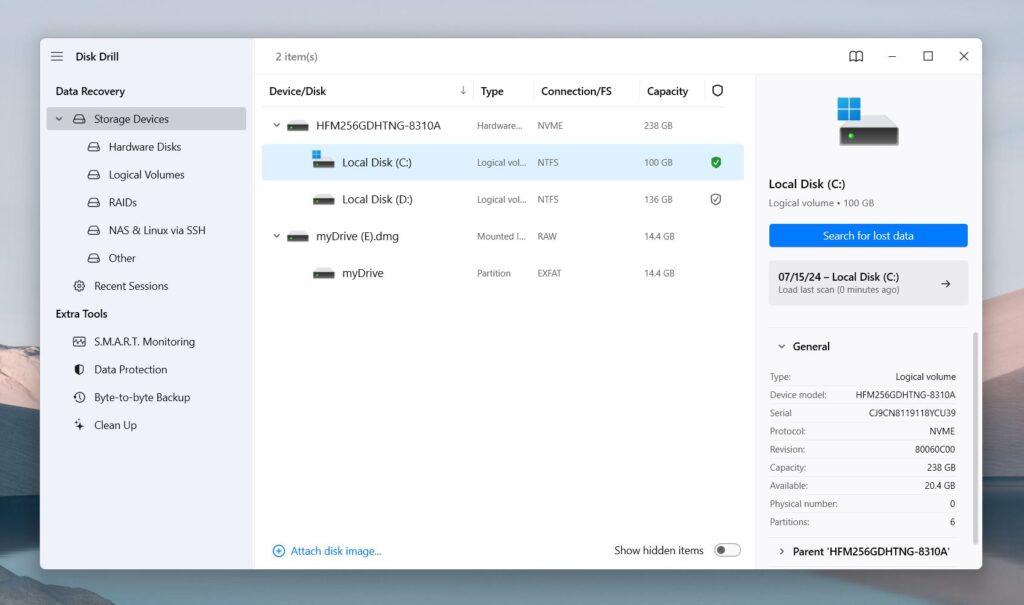Click Search for lost data

pyautogui.click(x=868, y=235)
